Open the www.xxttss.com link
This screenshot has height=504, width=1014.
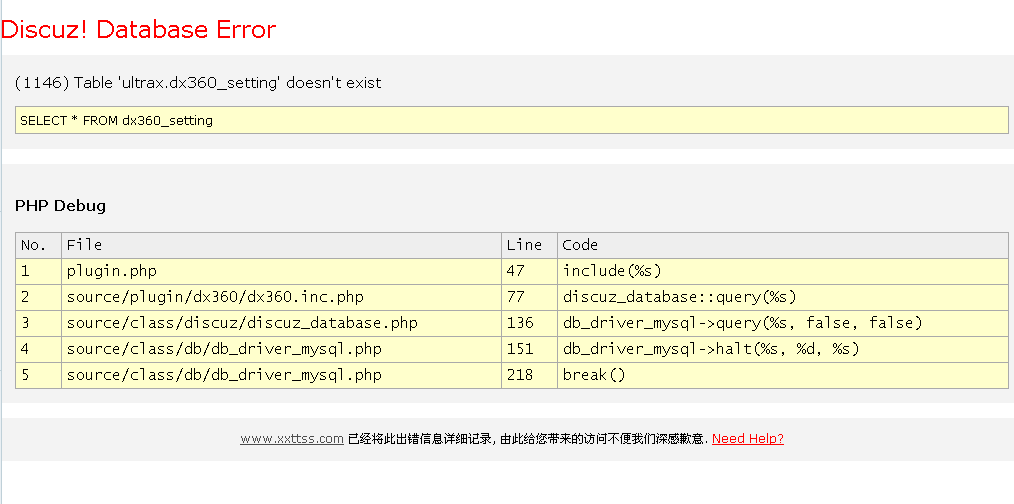pyautogui.click(x=292, y=439)
